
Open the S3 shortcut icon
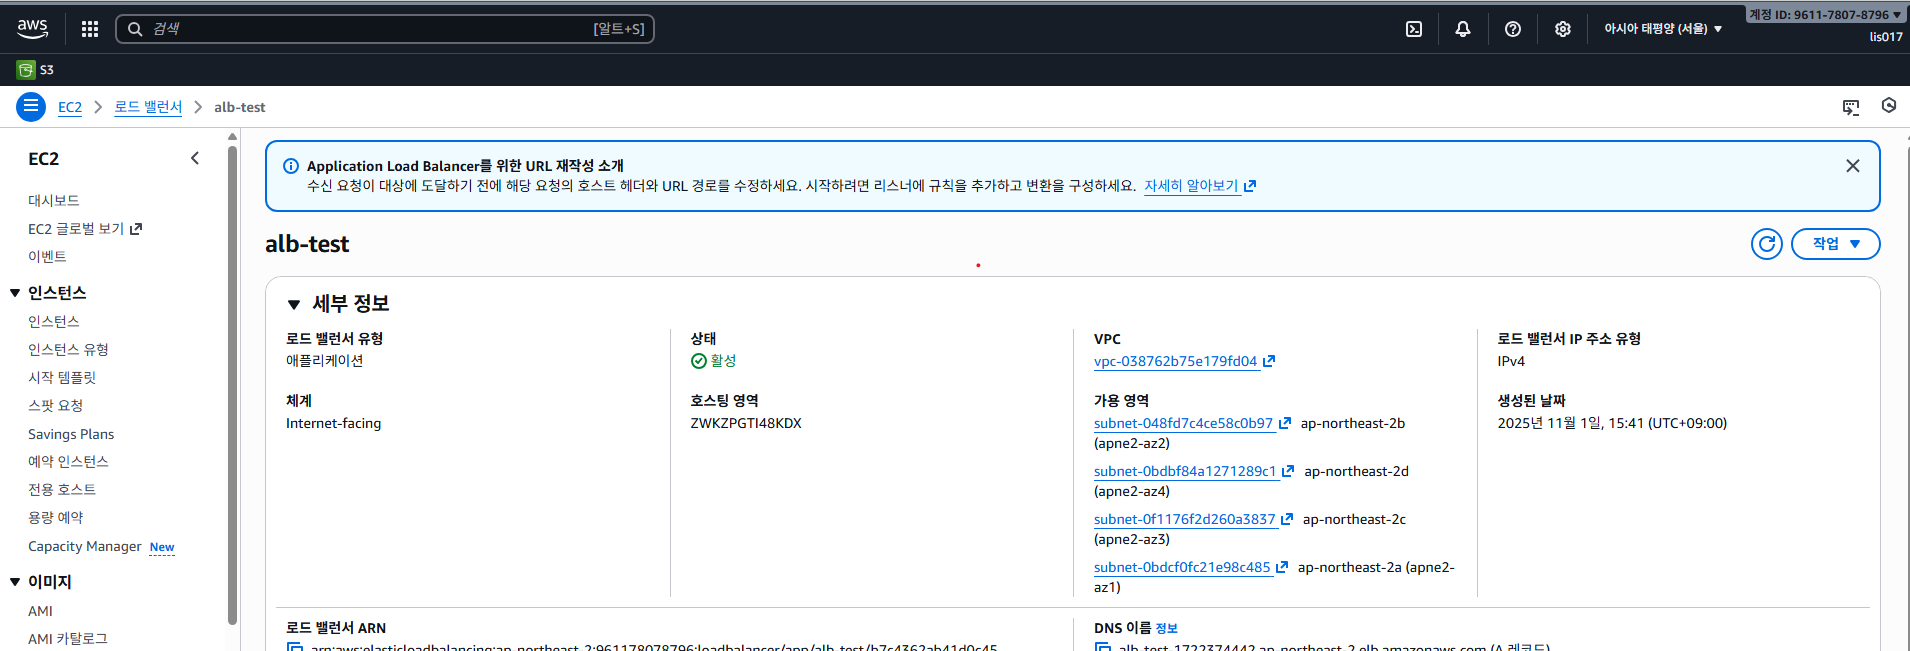pos(26,70)
